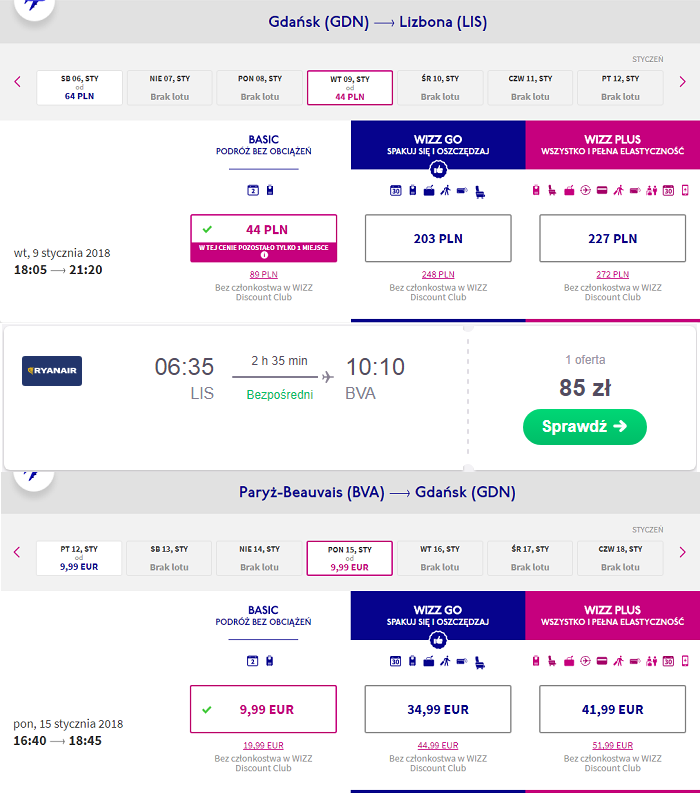The height and width of the screenshot is (793, 700).
Task: Click the seat icon in WIZZ GO Gdańsk–Lizbona row
Action: 479,192
